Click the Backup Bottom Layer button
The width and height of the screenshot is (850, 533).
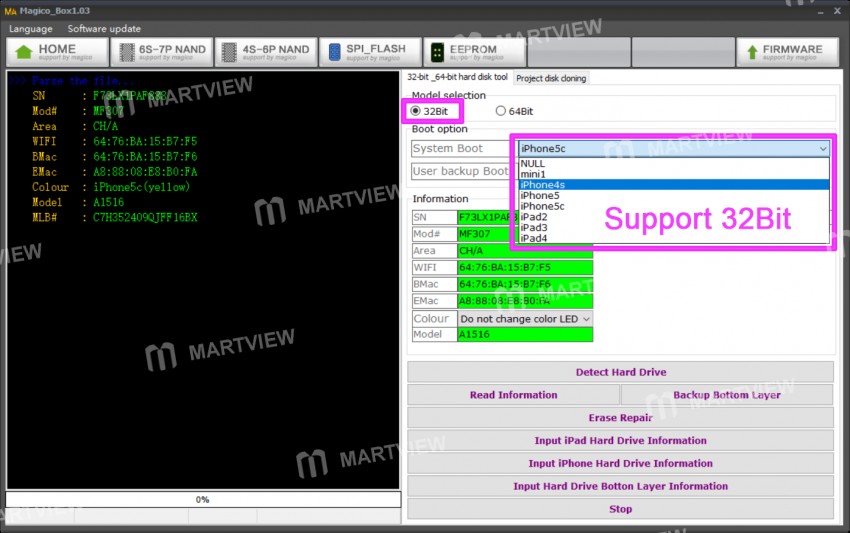727,395
